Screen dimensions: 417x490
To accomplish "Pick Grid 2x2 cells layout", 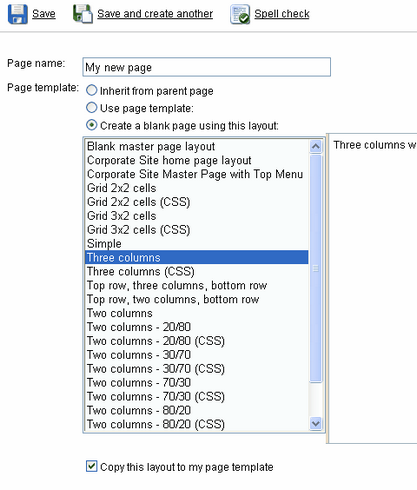I will click(x=197, y=188).
